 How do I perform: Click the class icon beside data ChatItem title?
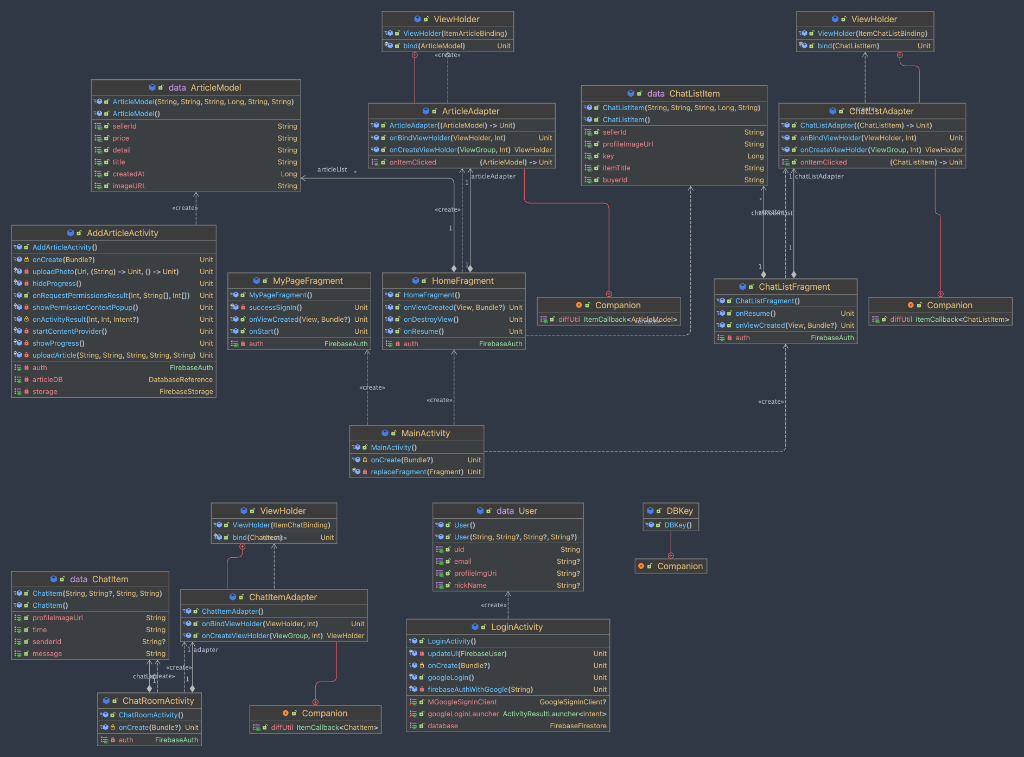point(54,579)
